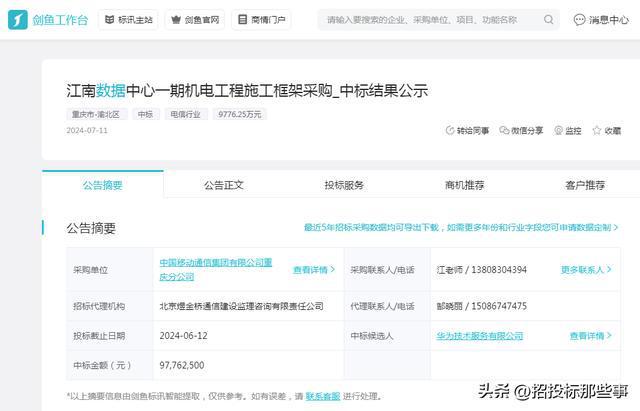Select the agent contact phone 15086747475

click(x=499, y=306)
